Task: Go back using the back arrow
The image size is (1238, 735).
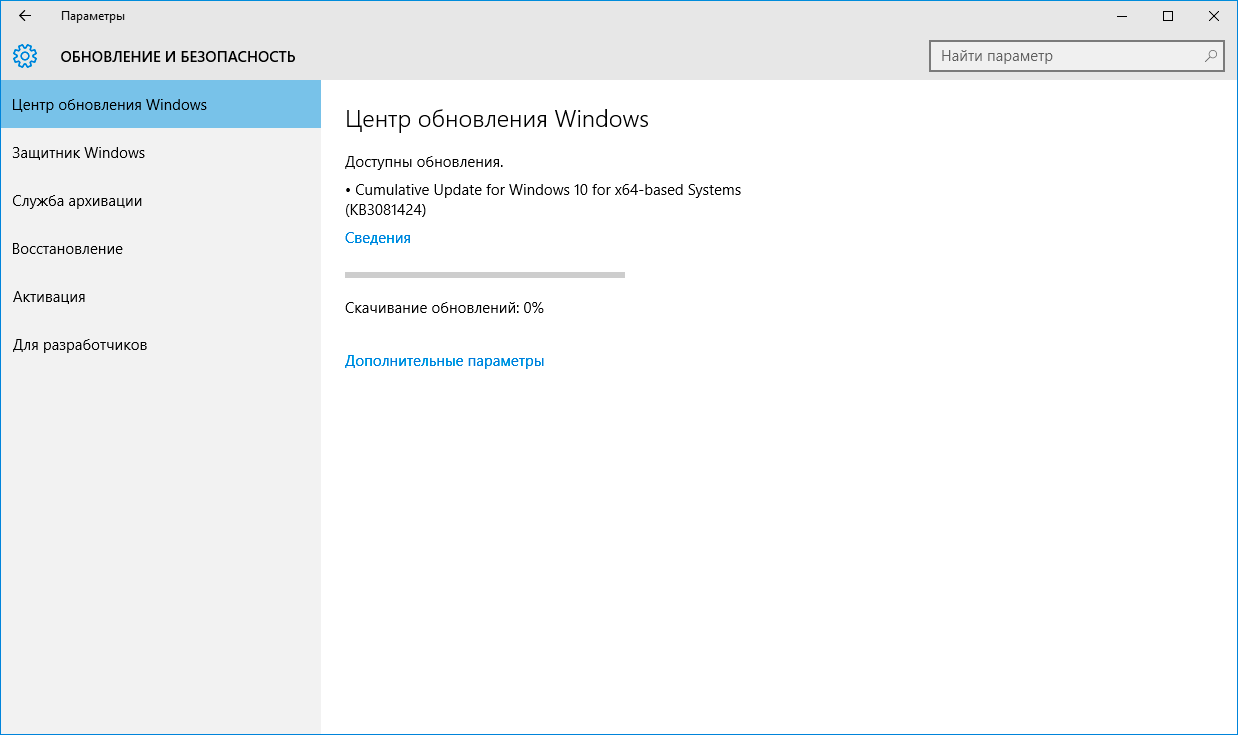Action: pyautogui.click(x=25, y=16)
